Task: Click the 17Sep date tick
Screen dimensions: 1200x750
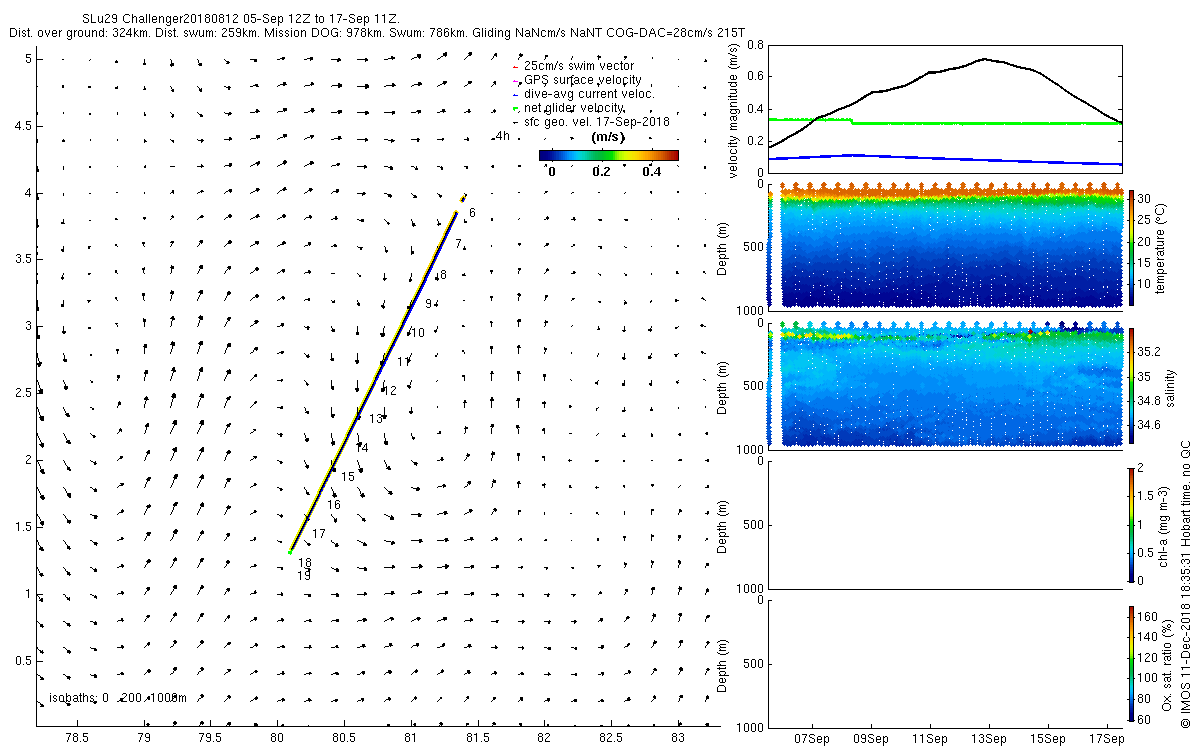Action: click(x=1107, y=739)
